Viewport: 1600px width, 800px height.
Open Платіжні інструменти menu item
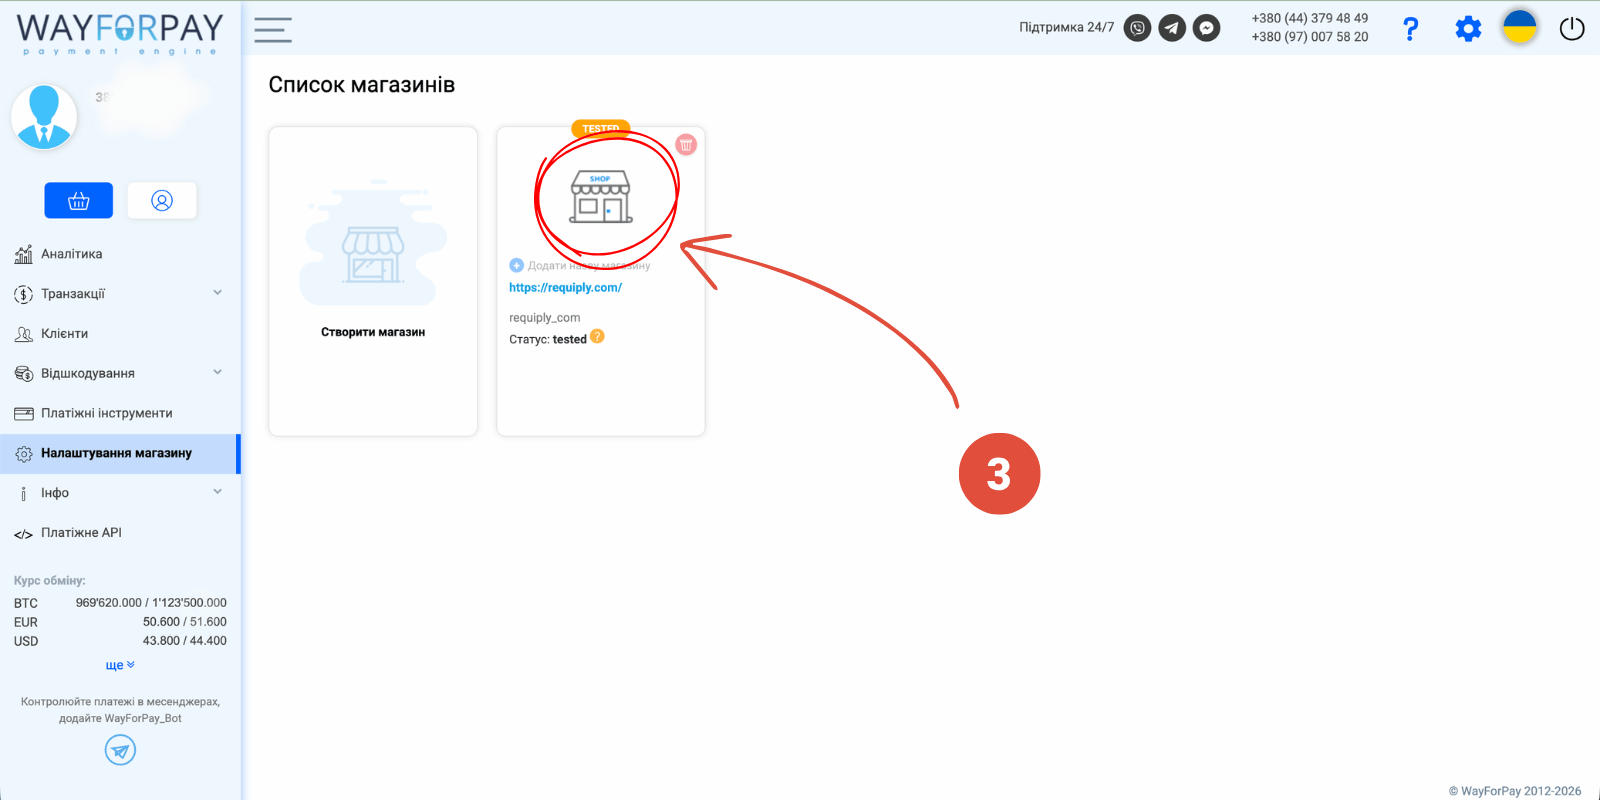coord(106,413)
